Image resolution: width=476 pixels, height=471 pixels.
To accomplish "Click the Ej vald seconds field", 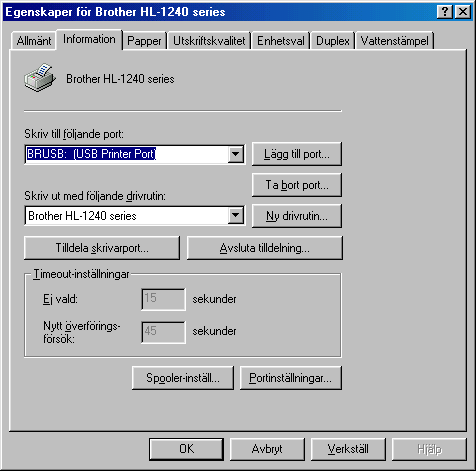I will [163, 299].
